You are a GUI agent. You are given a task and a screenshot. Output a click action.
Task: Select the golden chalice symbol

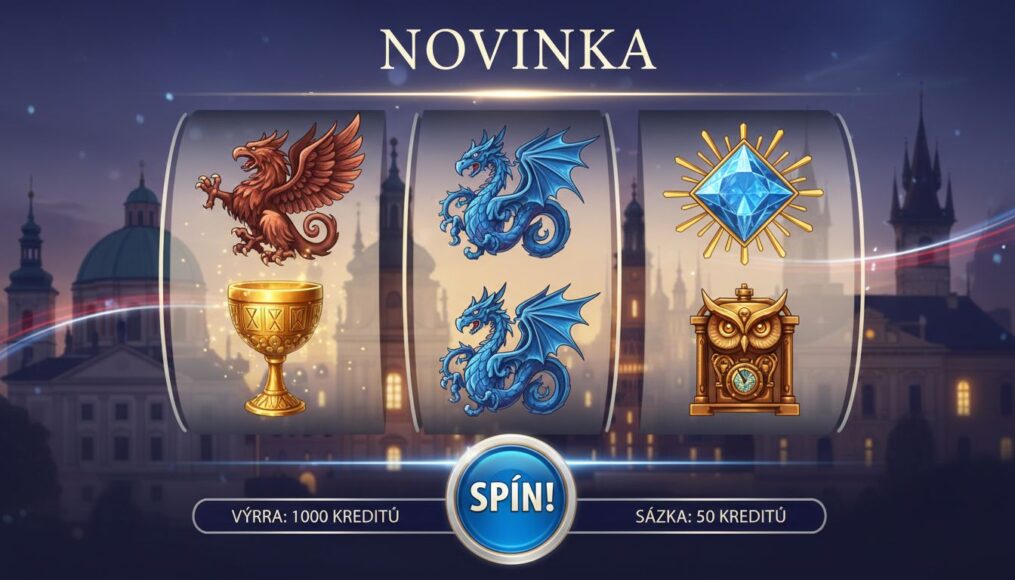tap(275, 348)
